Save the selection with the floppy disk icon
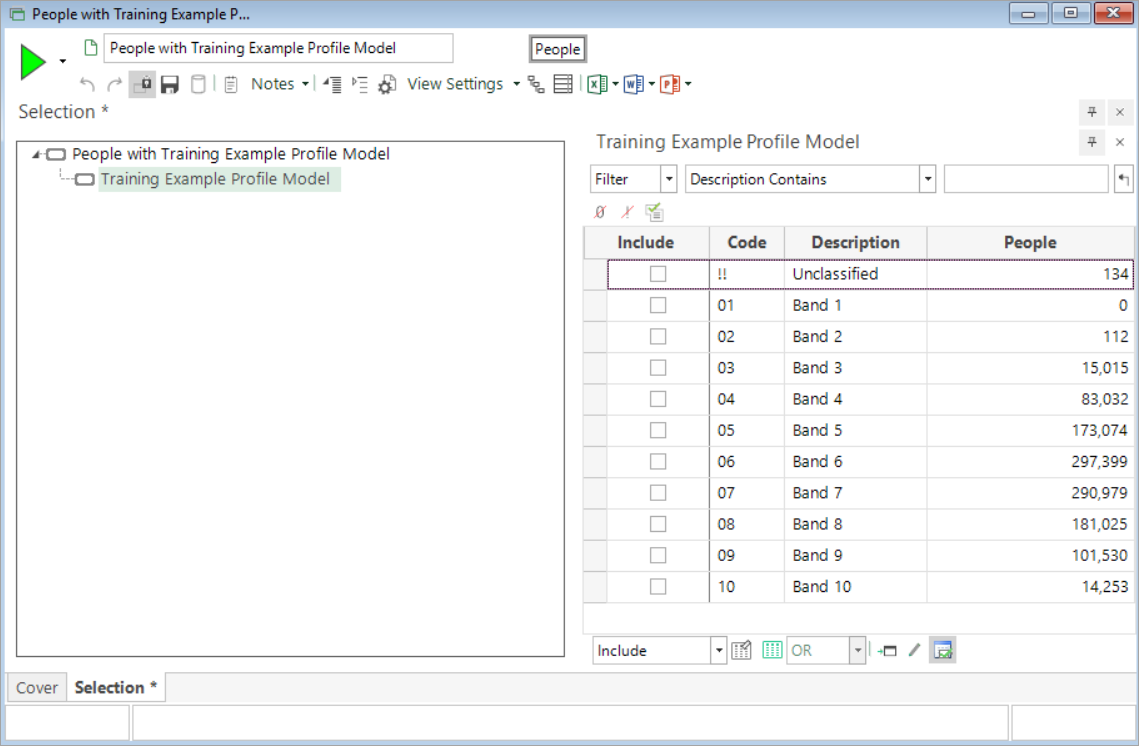Screen dimensions: 1139x746 [170, 84]
